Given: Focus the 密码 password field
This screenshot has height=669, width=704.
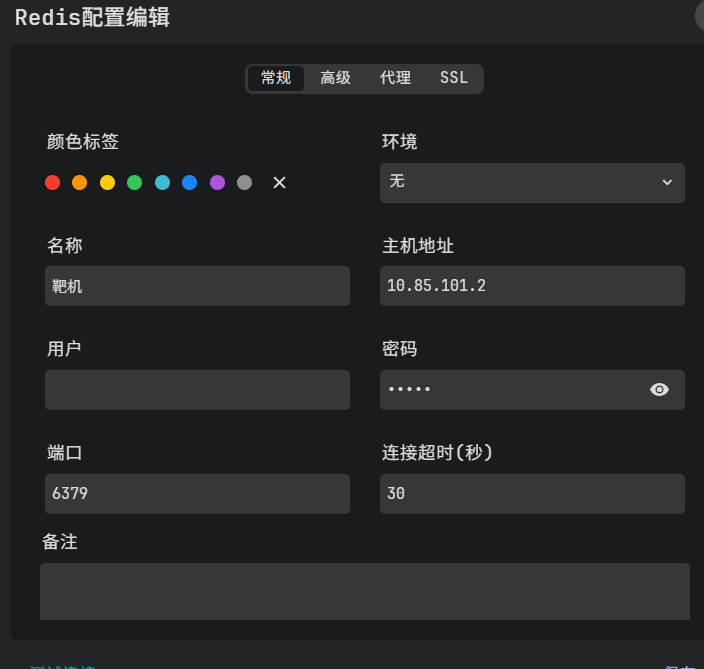Looking at the screenshot, I should click(x=532, y=390).
